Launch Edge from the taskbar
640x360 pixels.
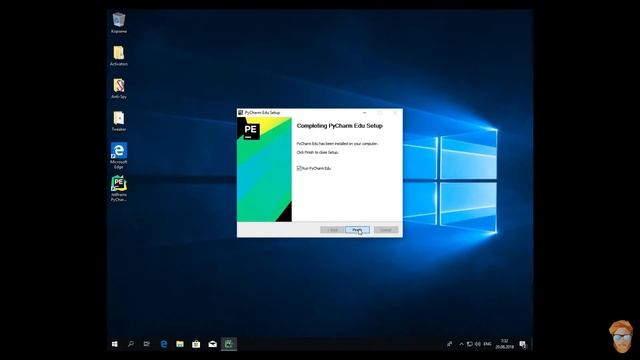(164, 344)
